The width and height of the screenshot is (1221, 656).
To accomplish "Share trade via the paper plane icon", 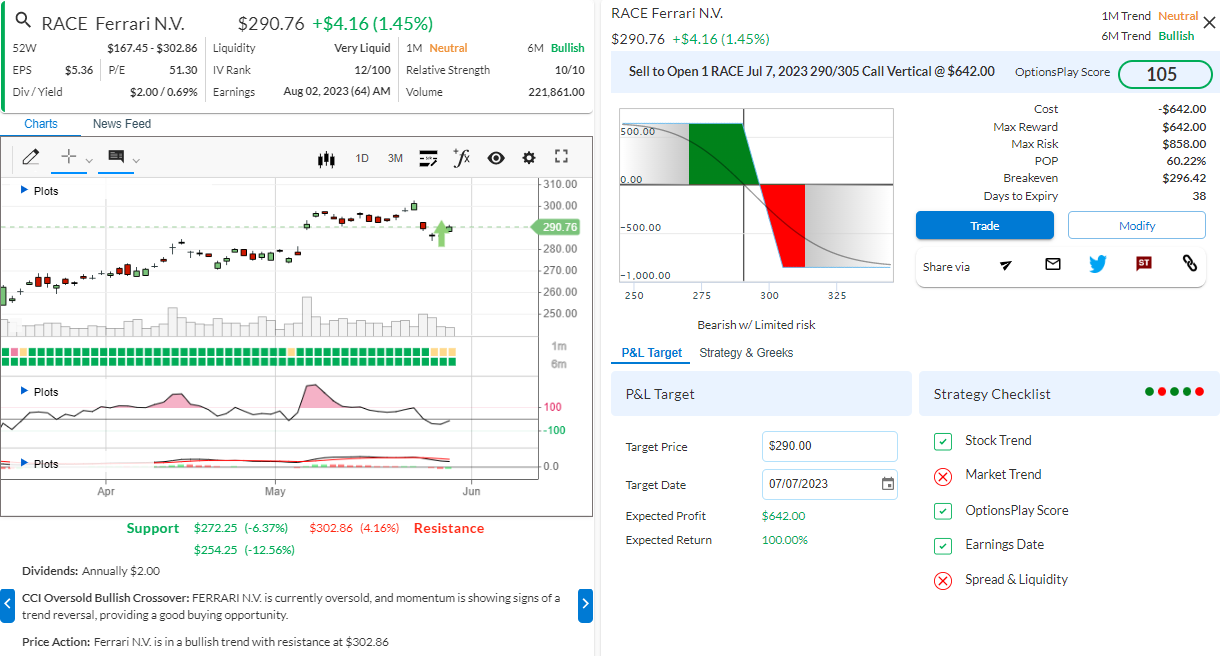I will click(x=1006, y=265).
